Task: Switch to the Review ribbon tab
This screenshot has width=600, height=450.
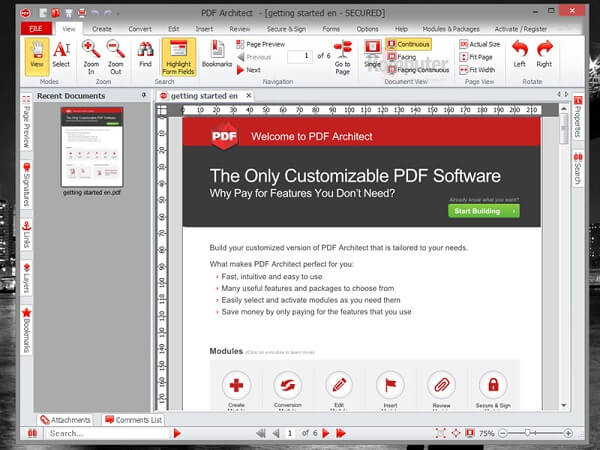Action: click(240, 29)
